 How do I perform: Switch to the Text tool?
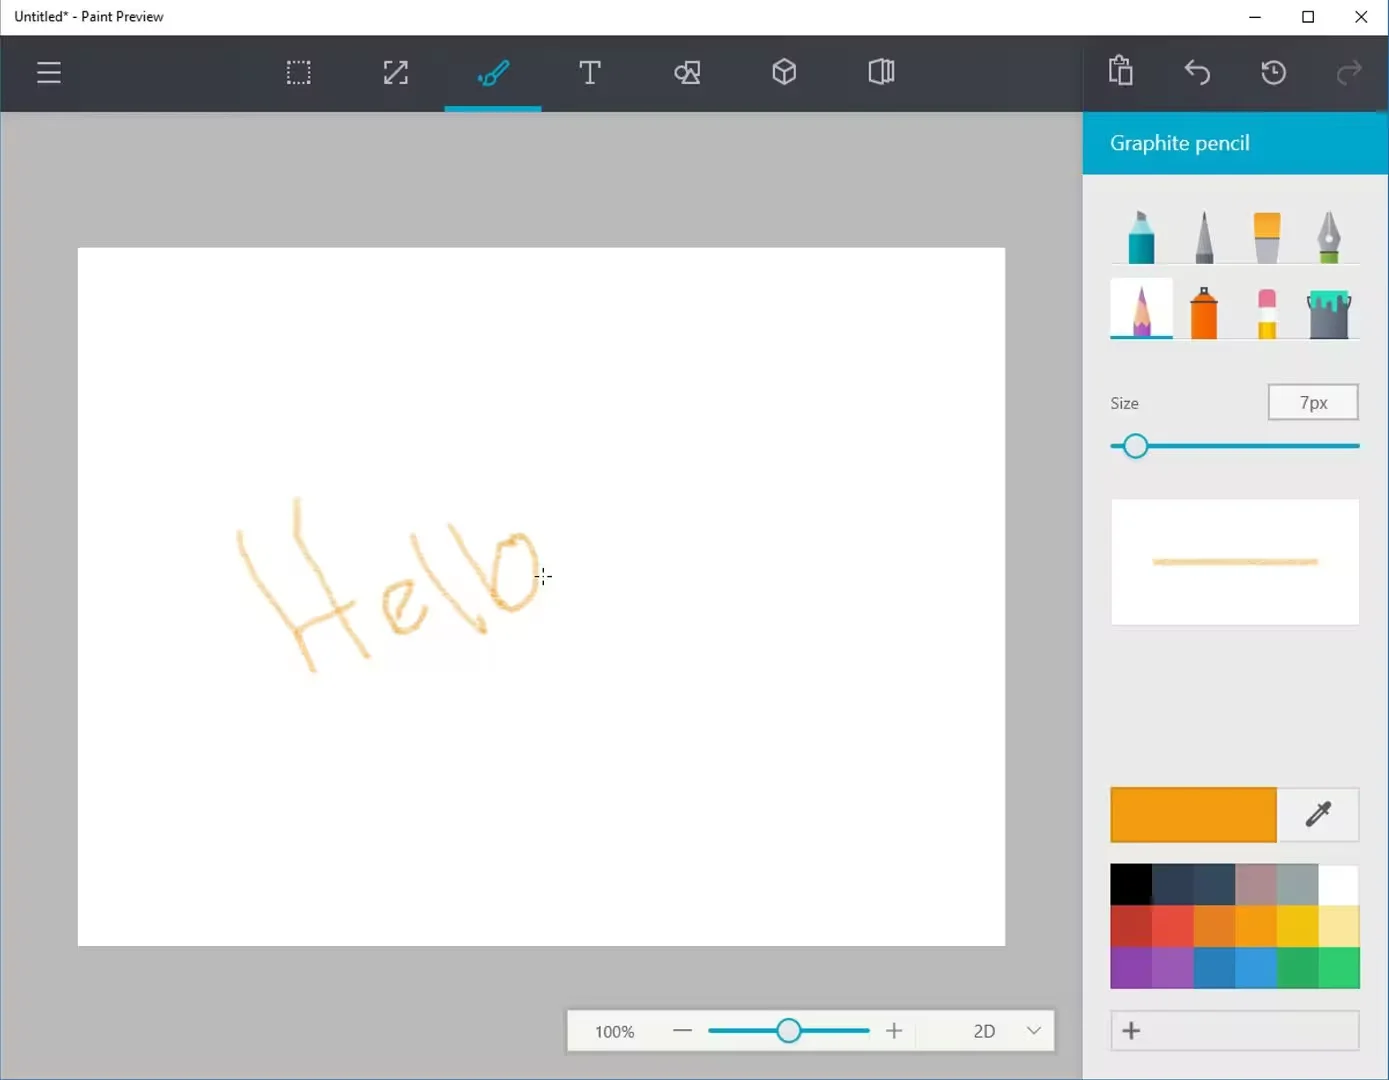(590, 73)
